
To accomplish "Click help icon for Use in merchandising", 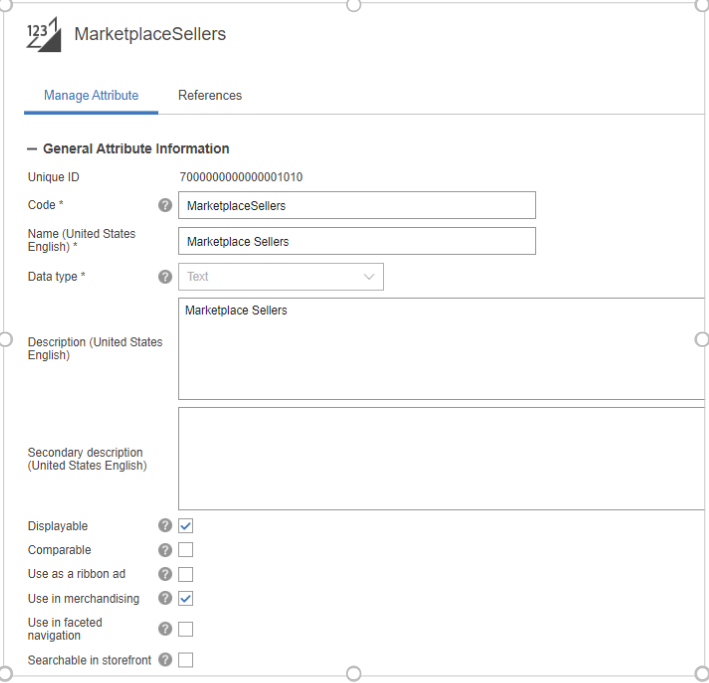I will point(166,599).
